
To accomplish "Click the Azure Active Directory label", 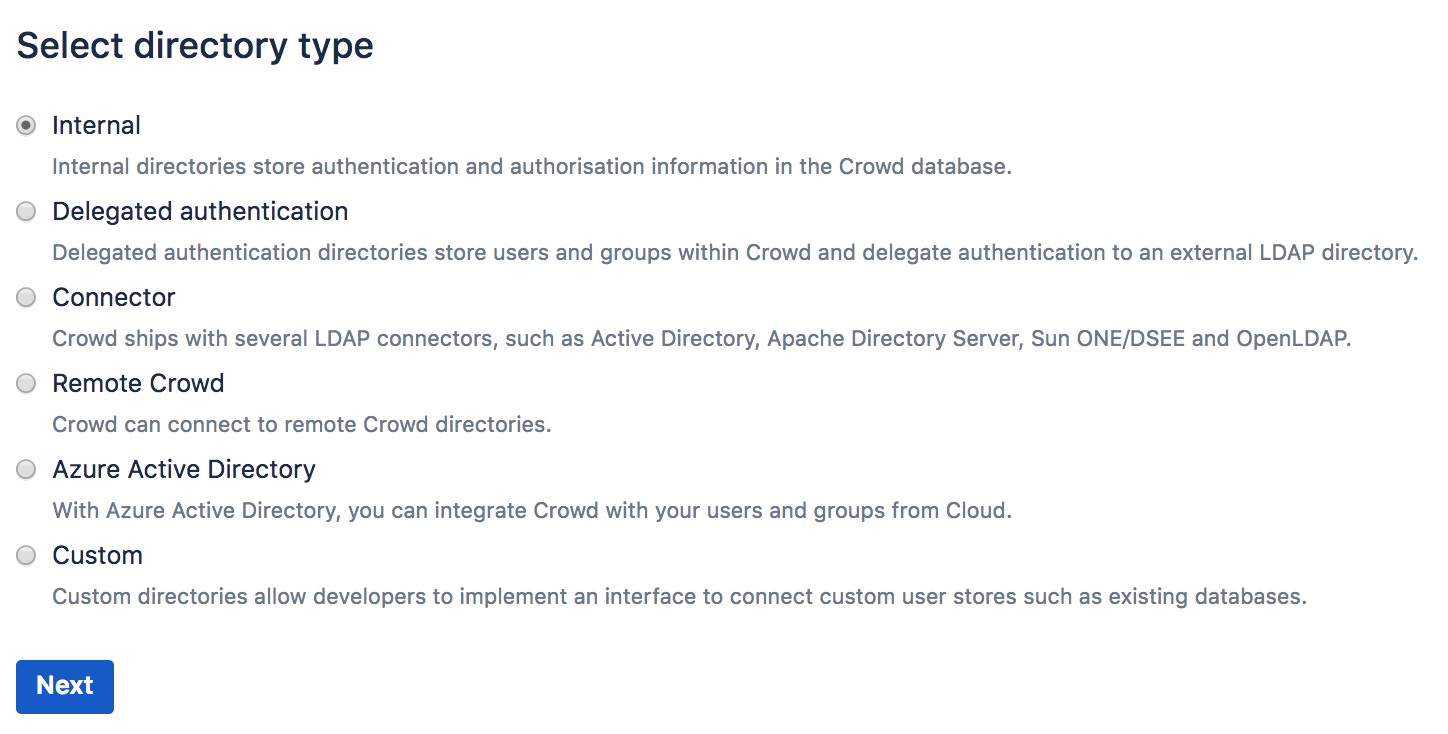I will click(x=184, y=469).
